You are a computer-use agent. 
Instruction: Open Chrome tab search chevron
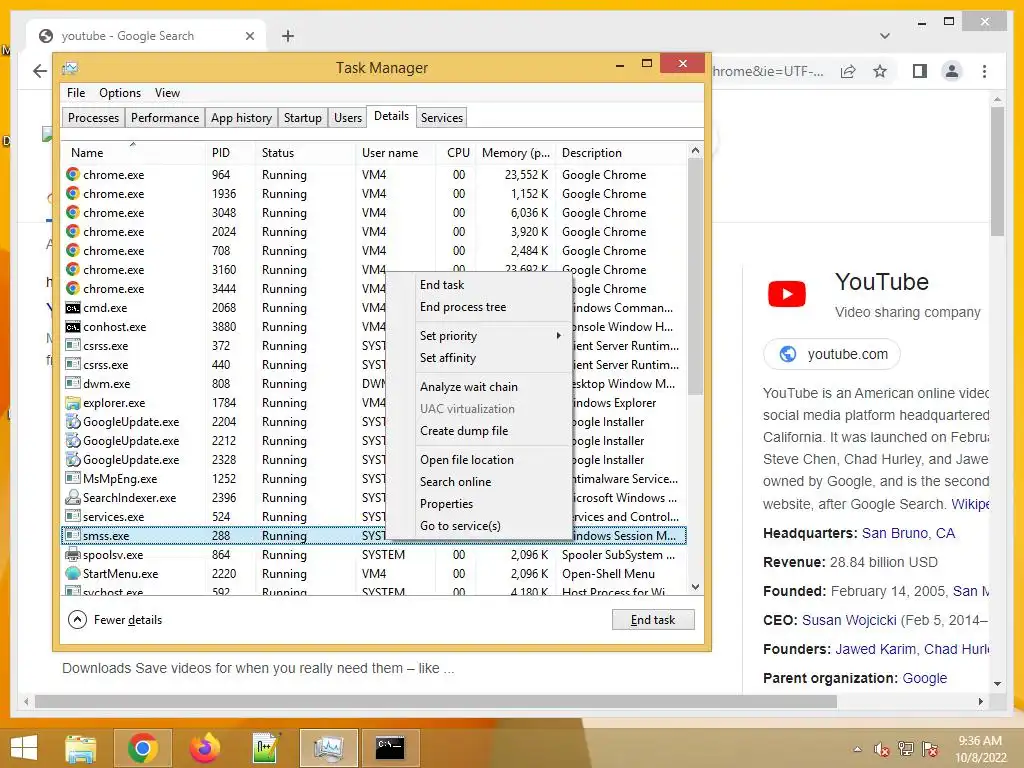click(x=885, y=36)
